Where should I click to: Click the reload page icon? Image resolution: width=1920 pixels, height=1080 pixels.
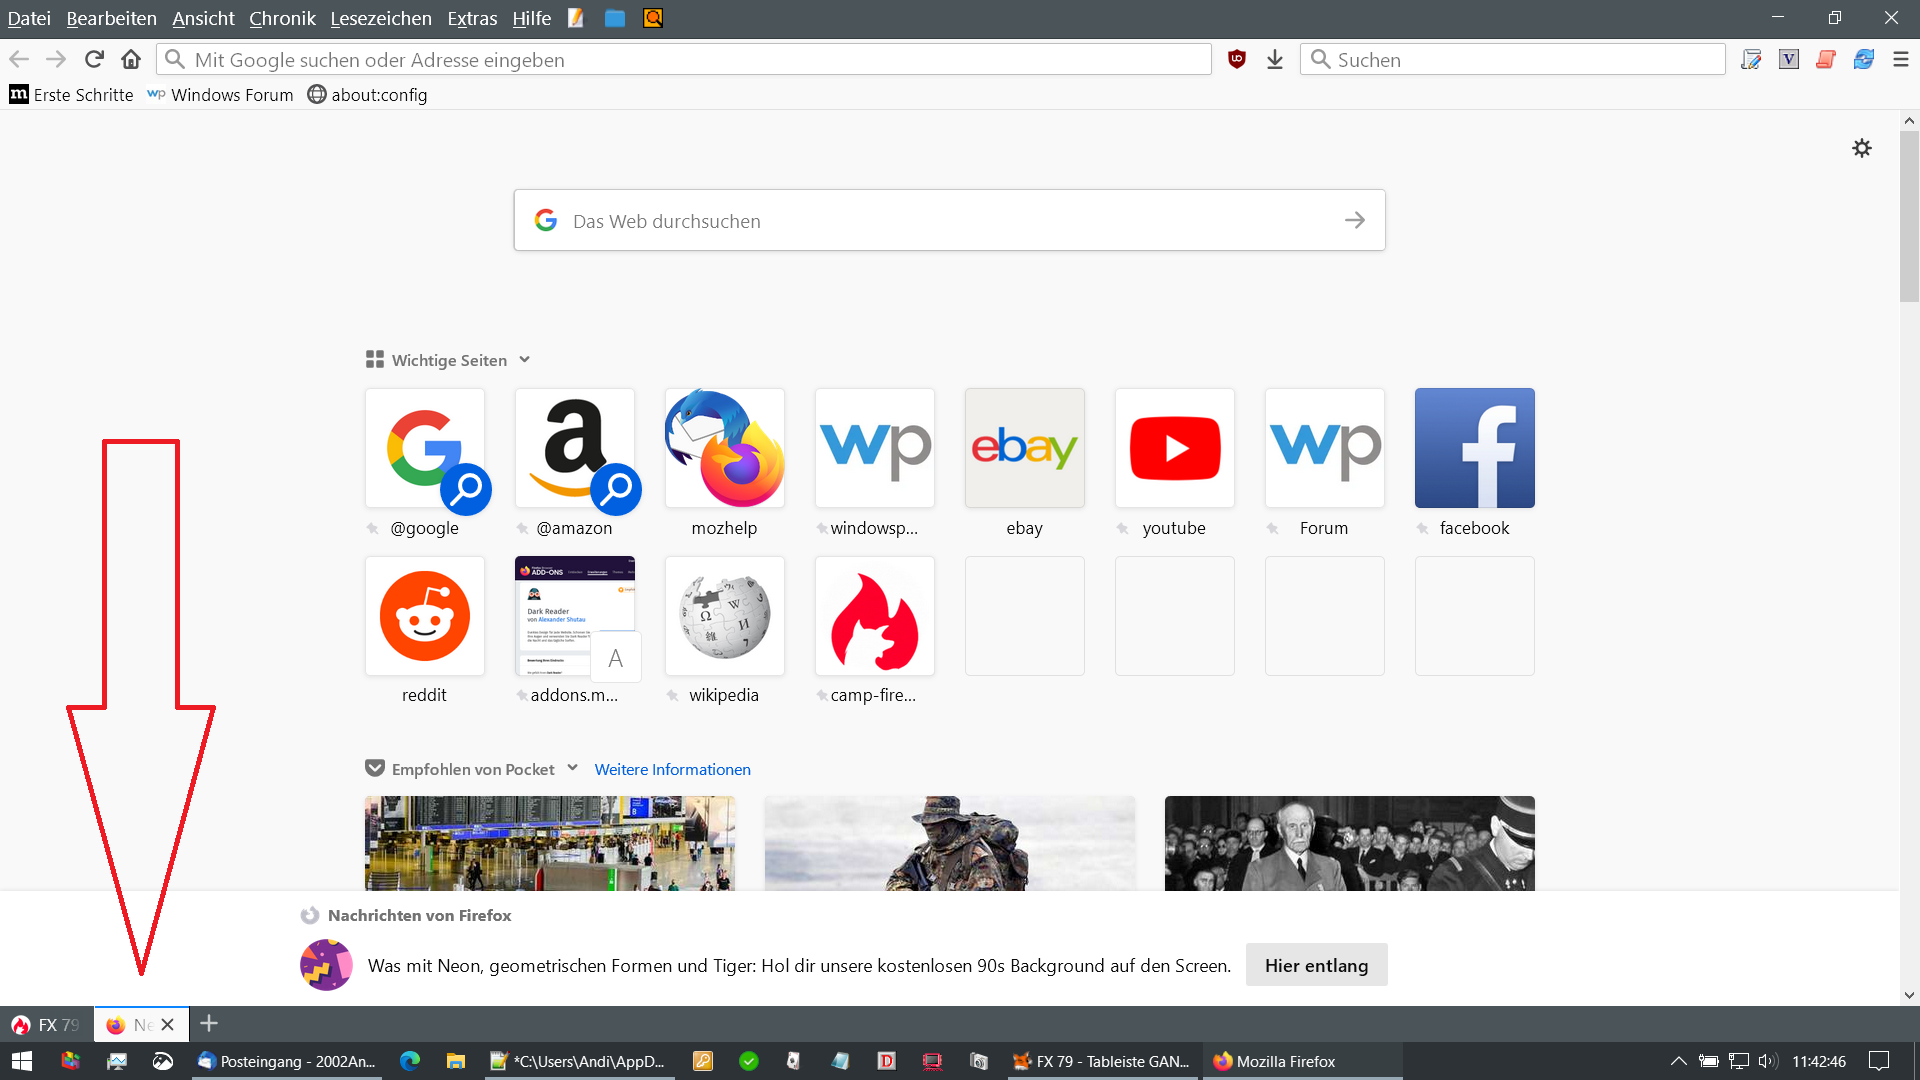pos(94,59)
